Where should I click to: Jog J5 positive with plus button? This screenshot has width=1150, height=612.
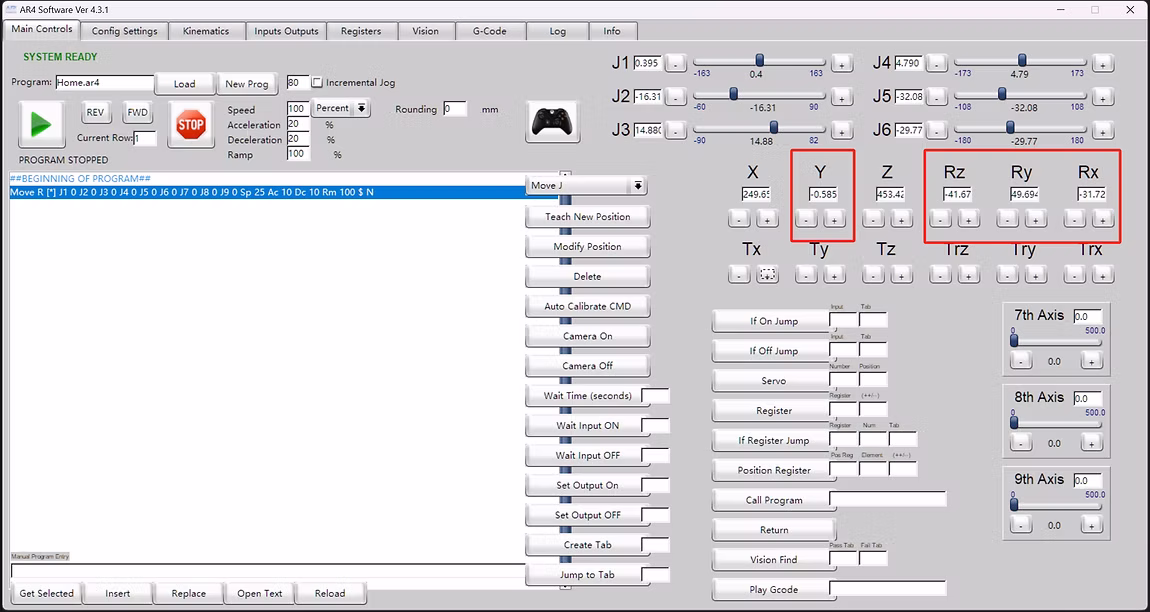(x=1102, y=98)
